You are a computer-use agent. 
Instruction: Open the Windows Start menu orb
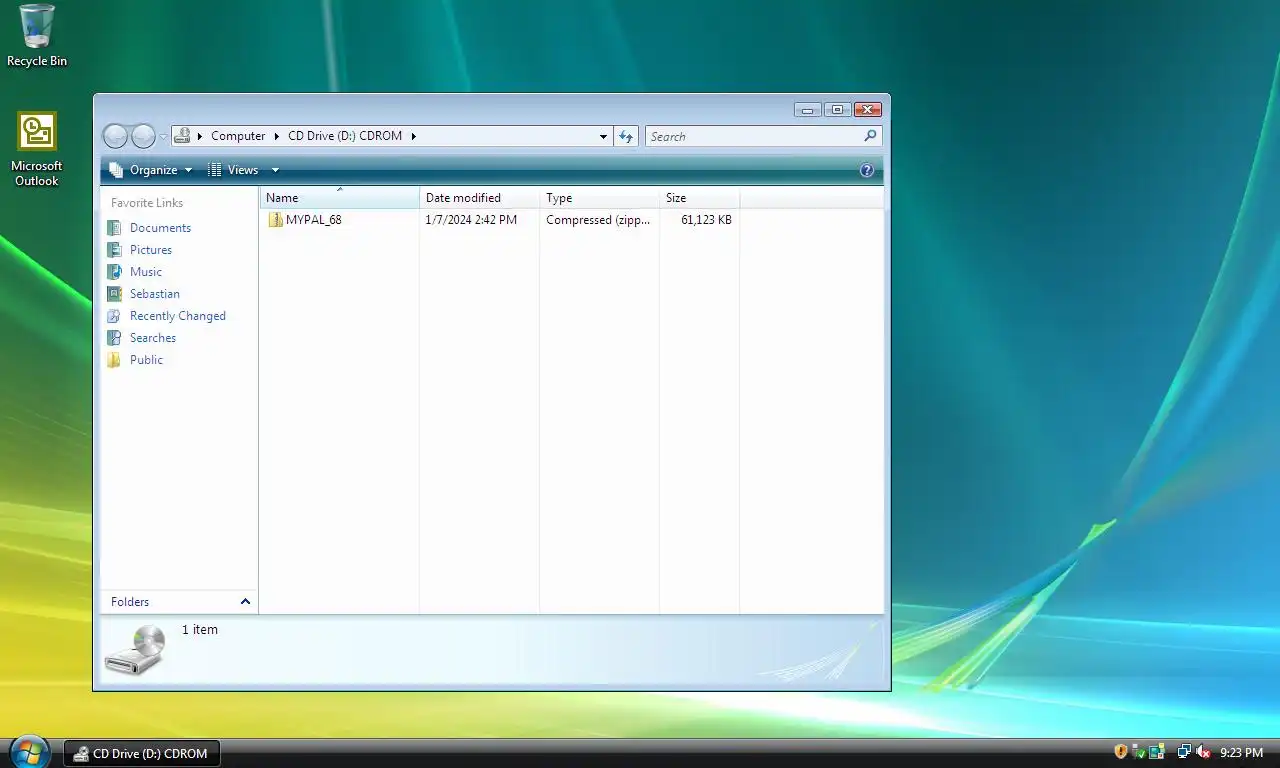(28, 751)
